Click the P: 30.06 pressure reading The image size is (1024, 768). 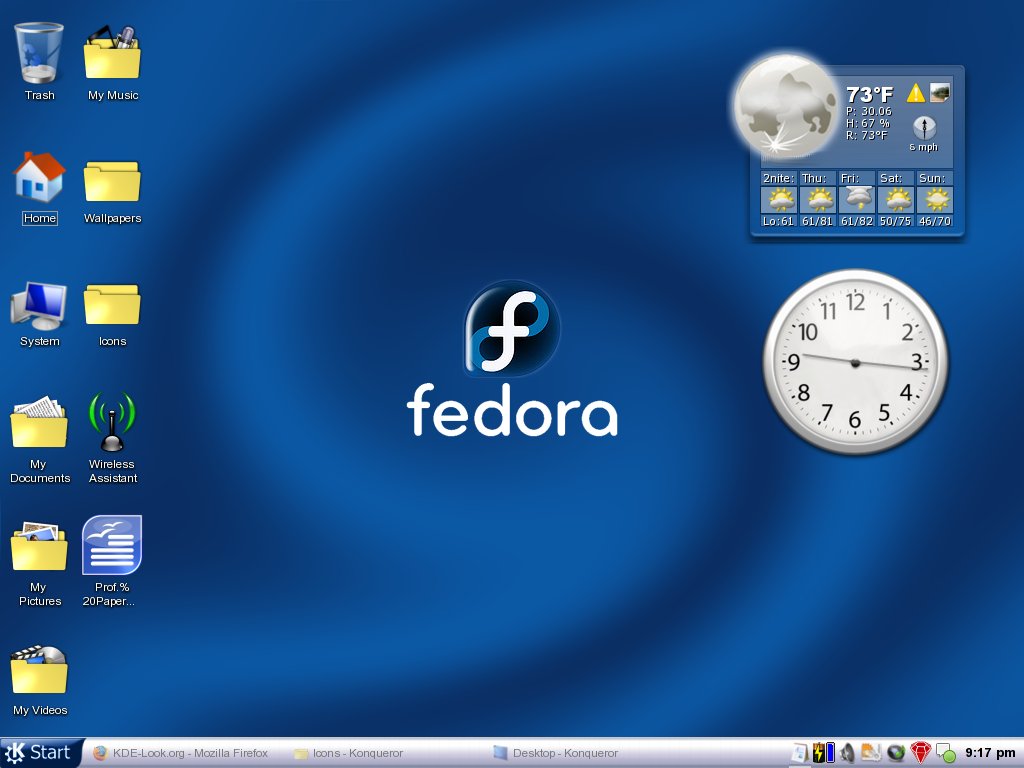click(869, 111)
